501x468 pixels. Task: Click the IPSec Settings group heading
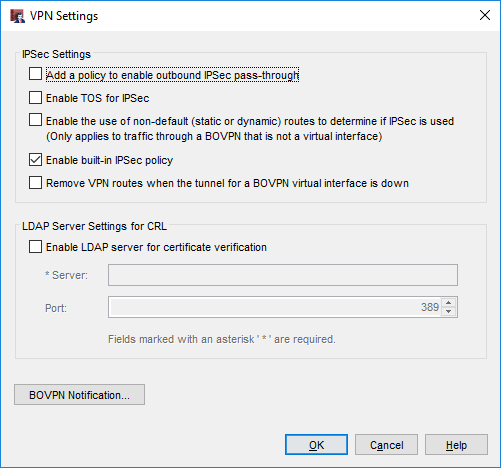(x=56, y=54)
